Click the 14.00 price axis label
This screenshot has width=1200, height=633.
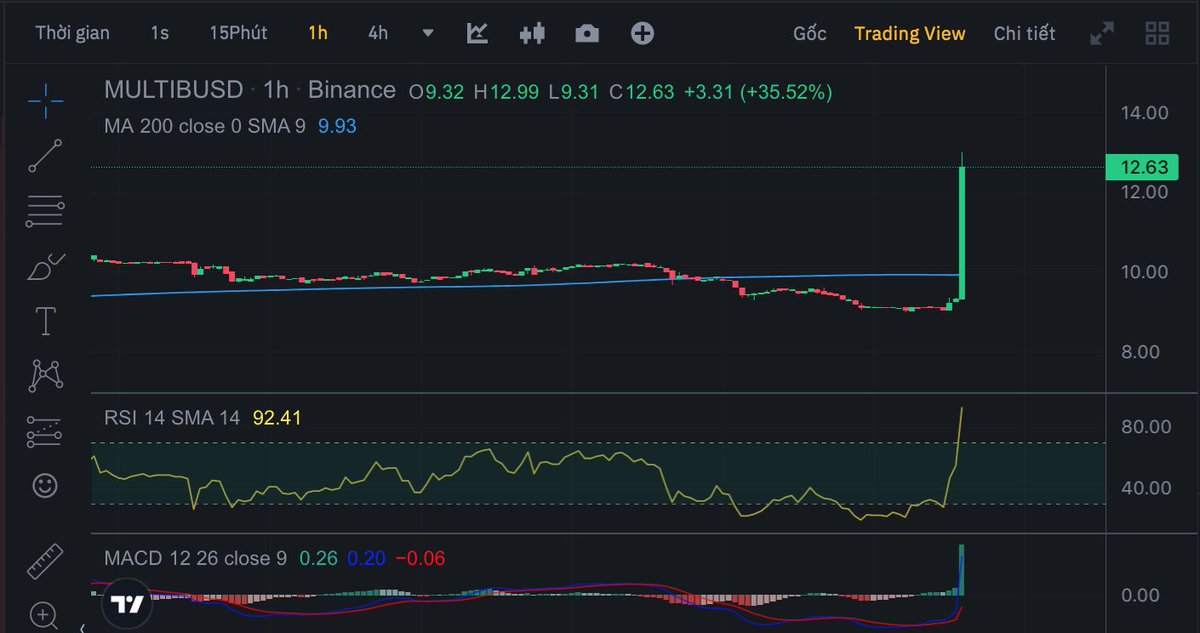tap(1144, 113)
